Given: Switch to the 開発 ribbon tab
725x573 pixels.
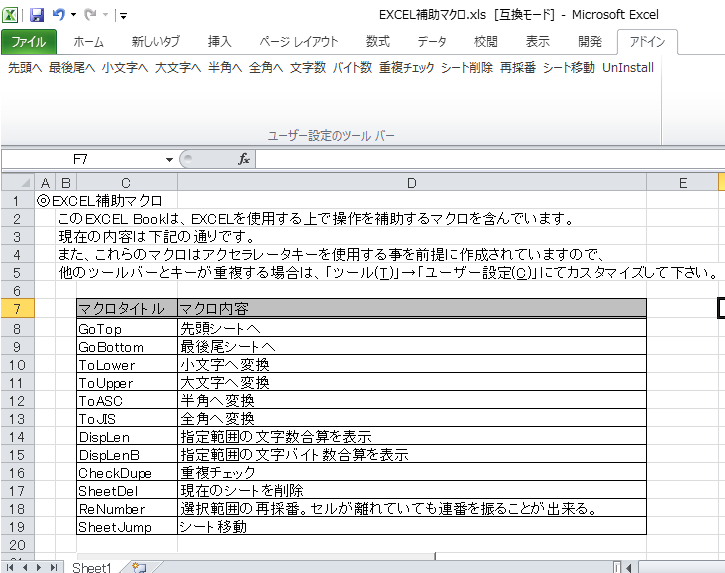Looking at the screenshot, I should pos(590,42).
